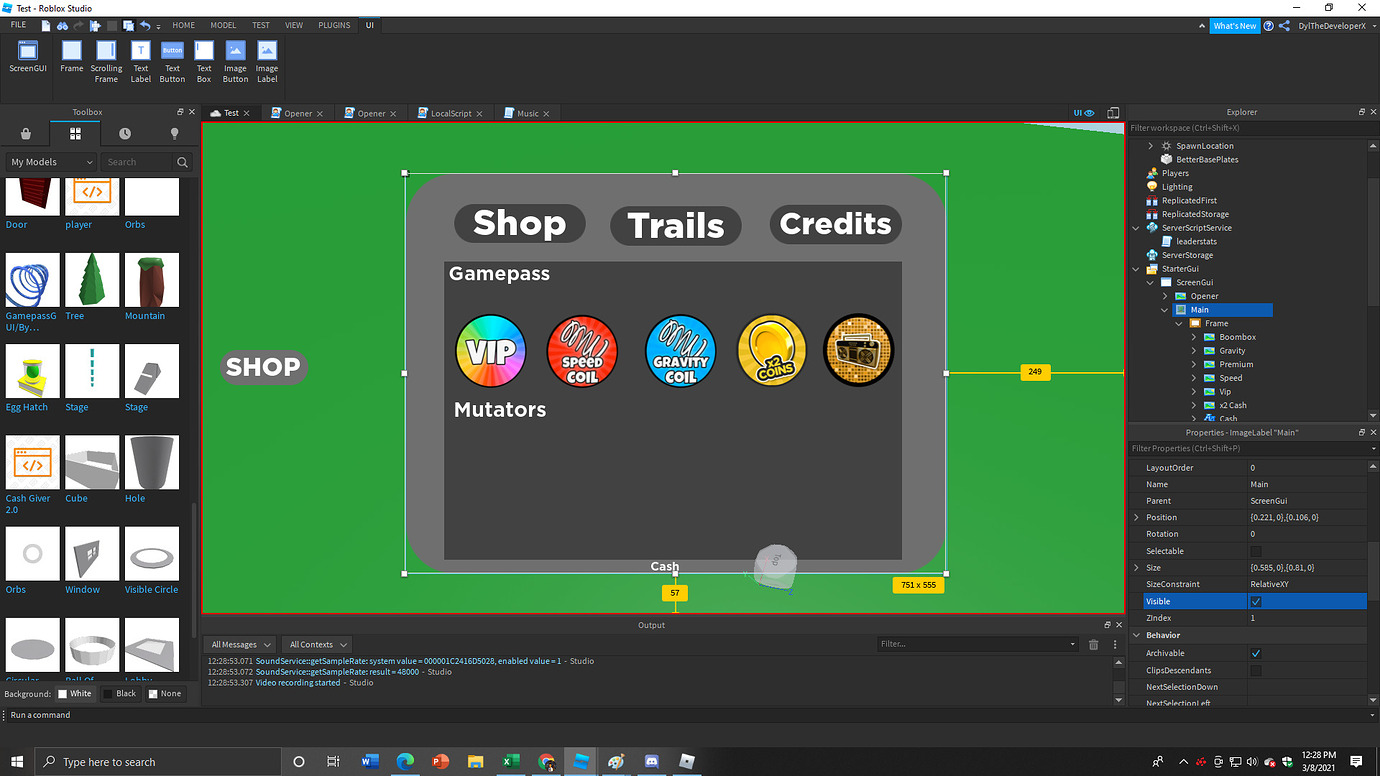The image size is (1380, 776).
Task: Insert a Text Label
Action: pyautogui.click(x=140, y=55)
